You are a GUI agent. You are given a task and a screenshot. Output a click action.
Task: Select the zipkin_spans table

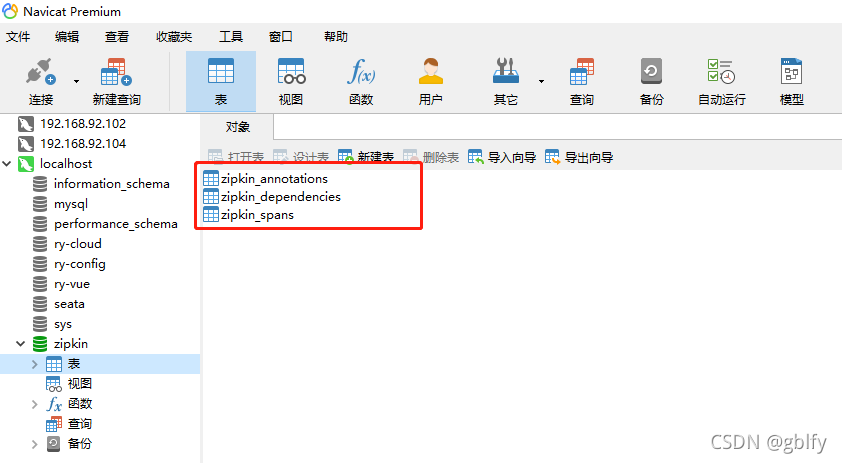point(249,215)
